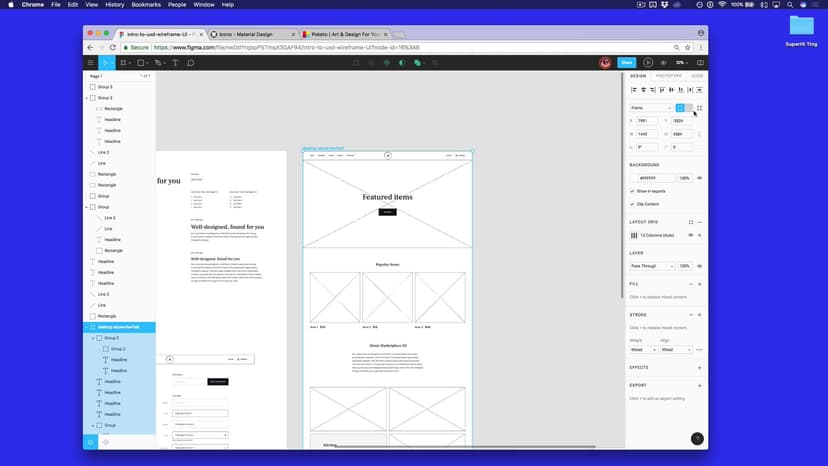The height and width of the screenshot is (466, 828).
Task: Select the Comment tool
Action: click(190, 63)
